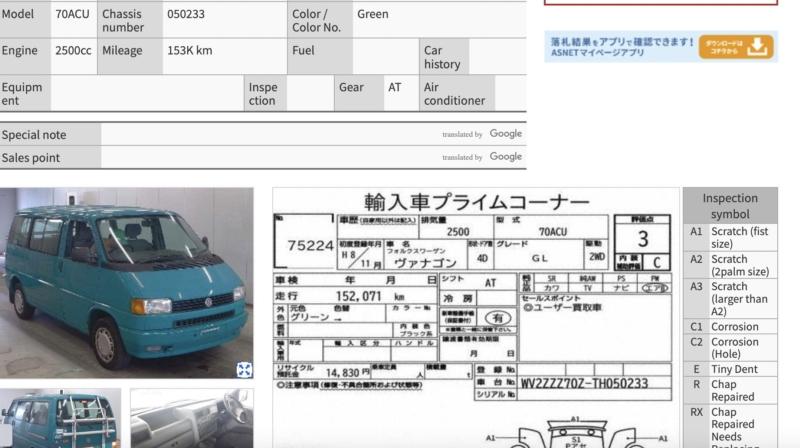Click the Sales point label

(x=31, y=158)
